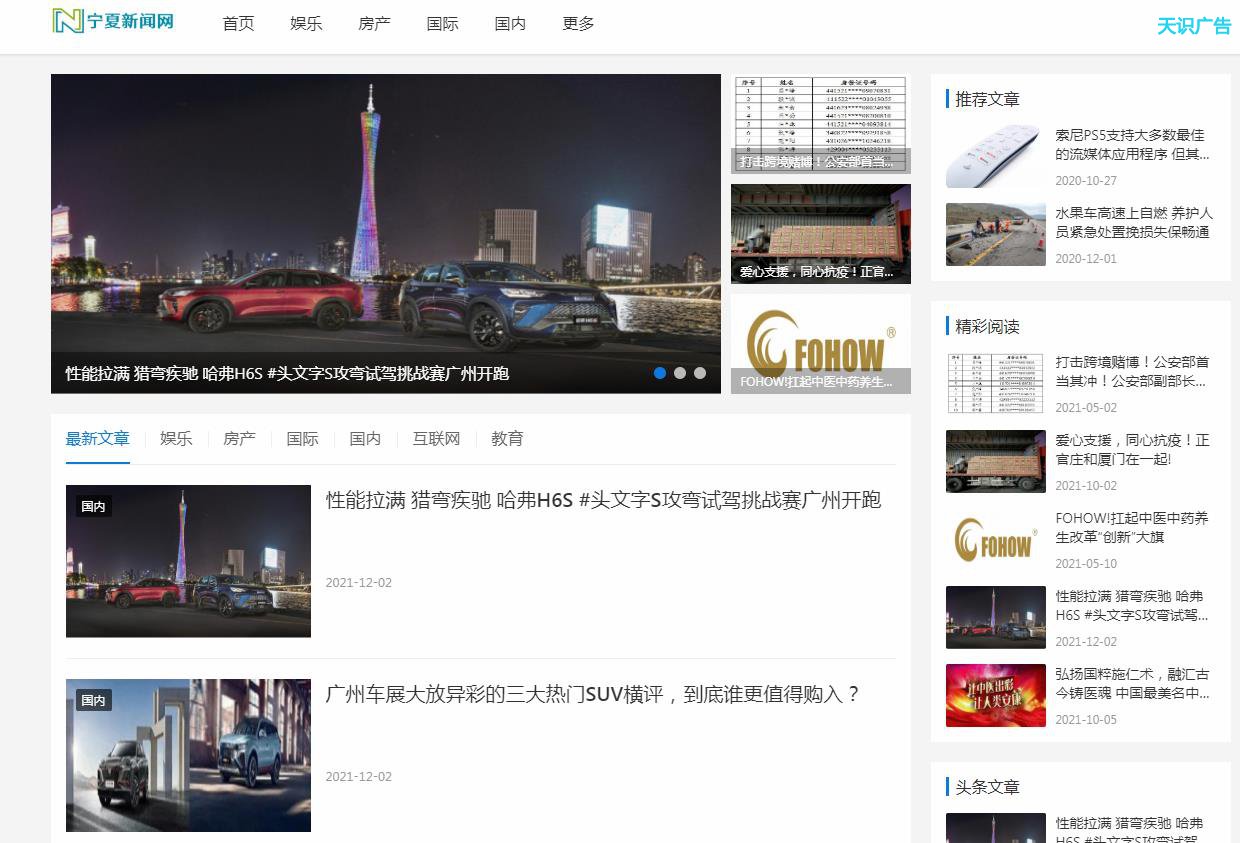Open 性能拉满 猎弯疾驰 link in 精彩阅读
The image size is (1240, 843).
(1132, 605)
